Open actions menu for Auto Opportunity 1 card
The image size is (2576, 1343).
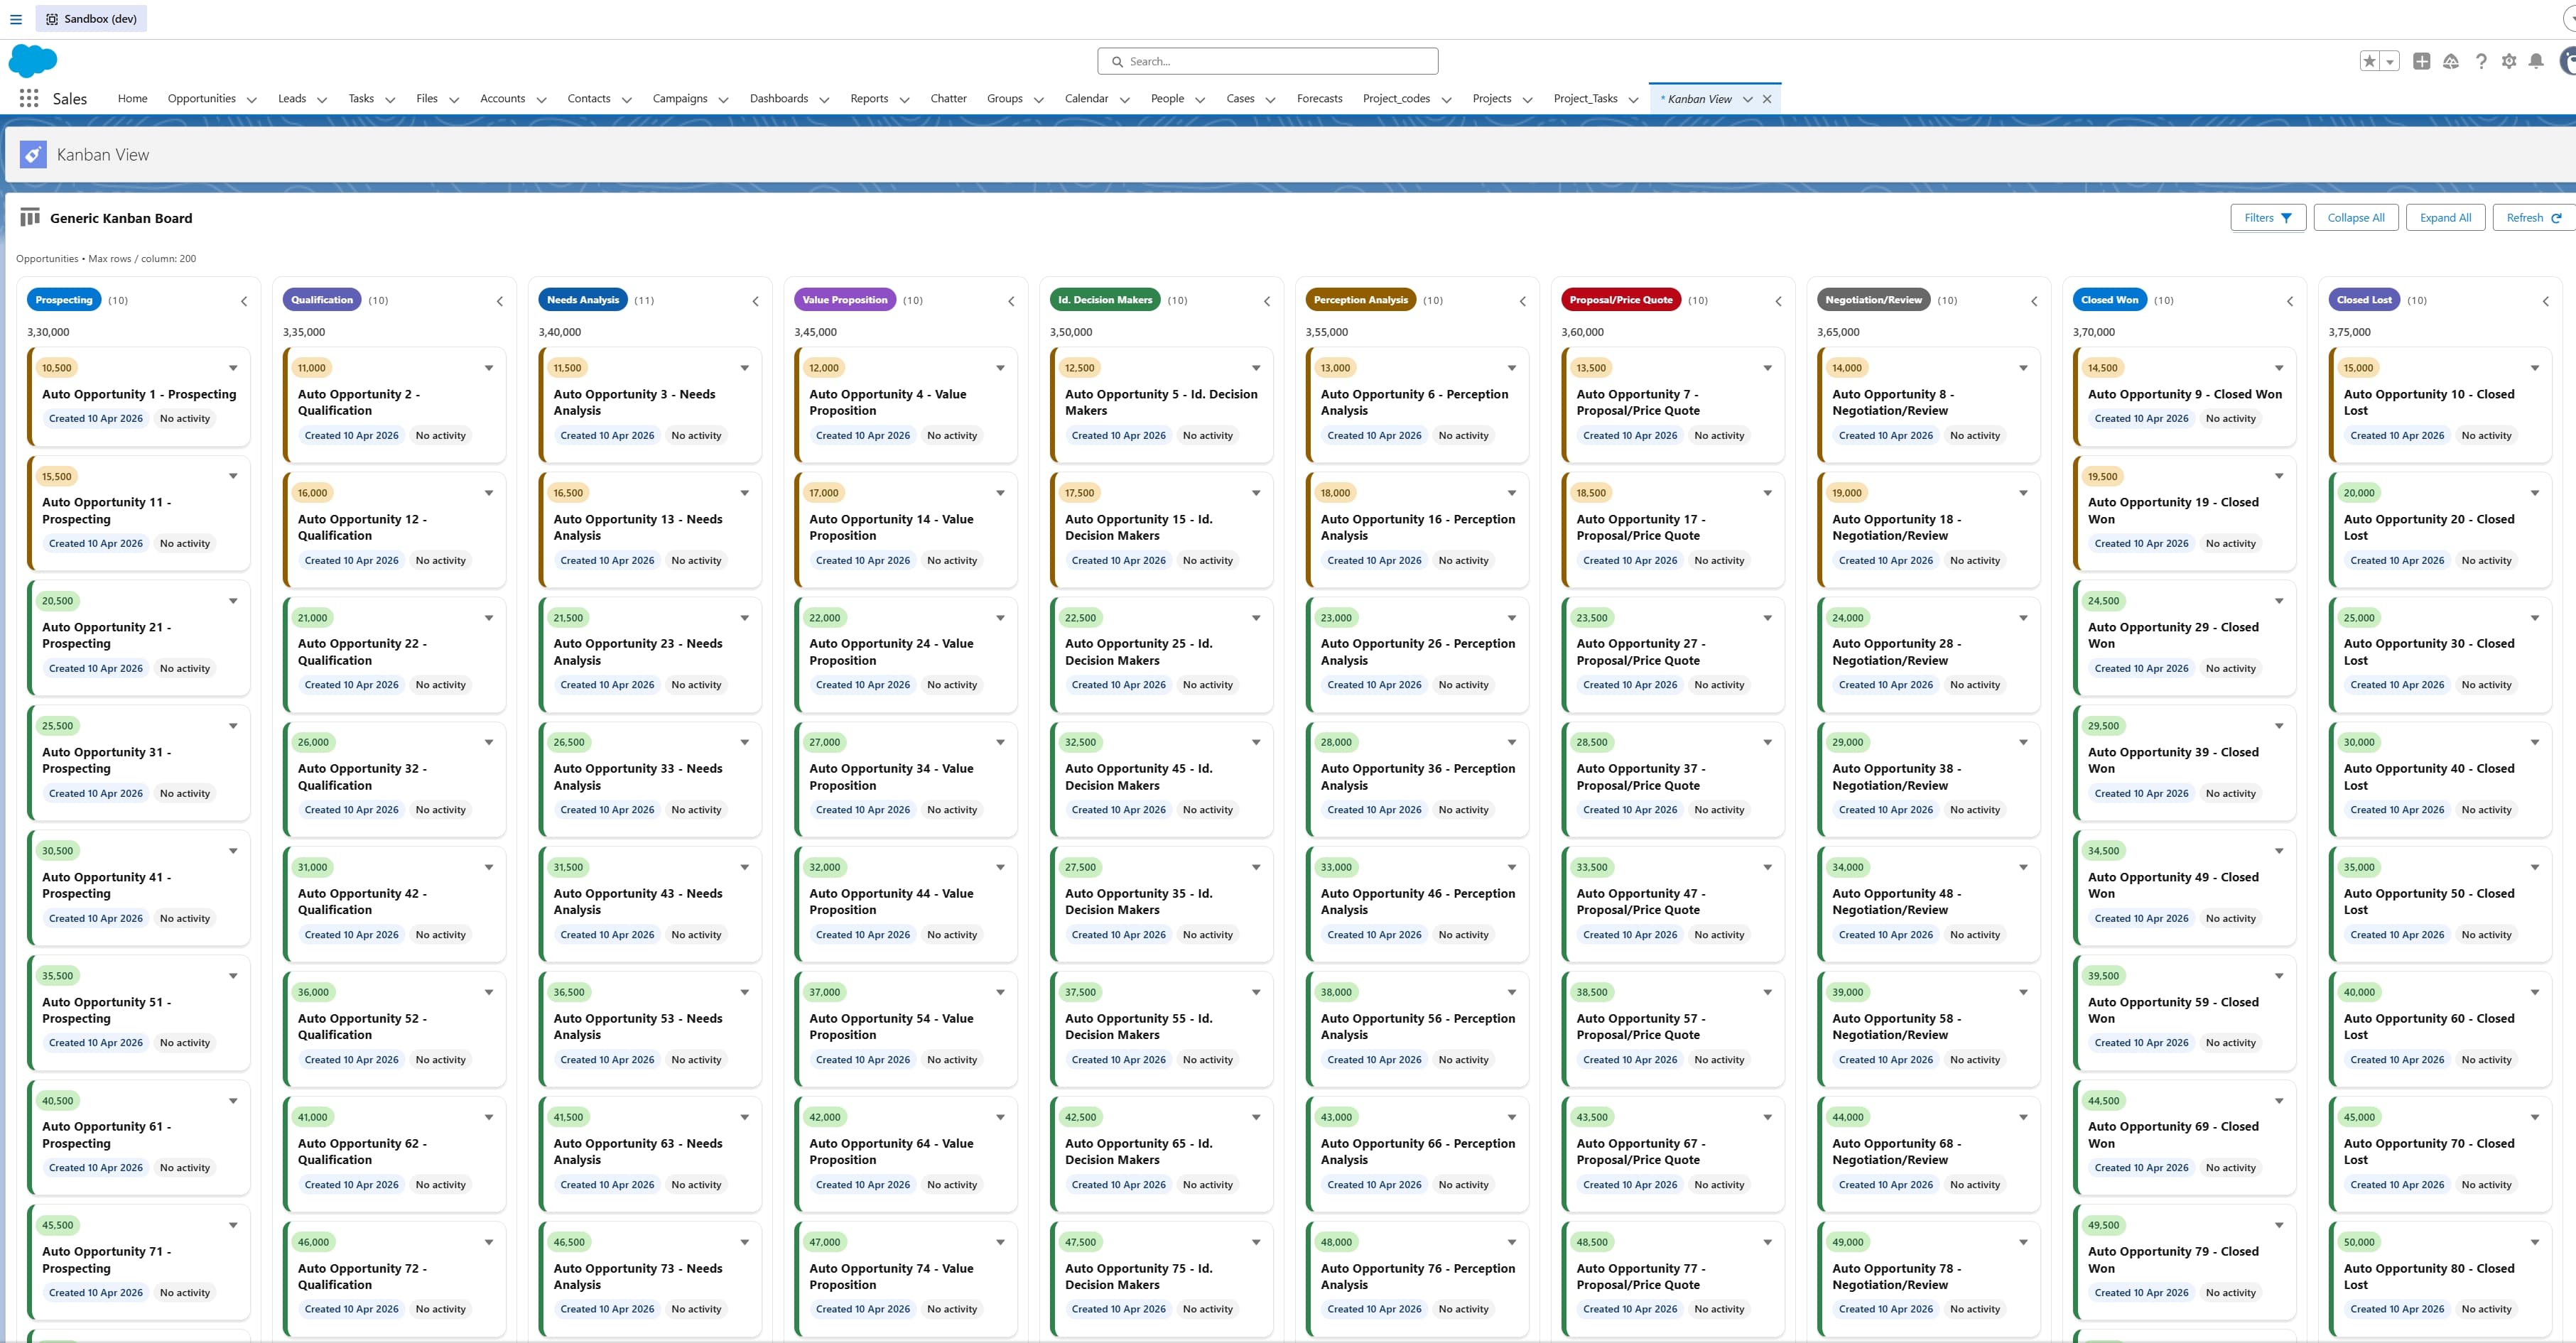pos(233,368)
